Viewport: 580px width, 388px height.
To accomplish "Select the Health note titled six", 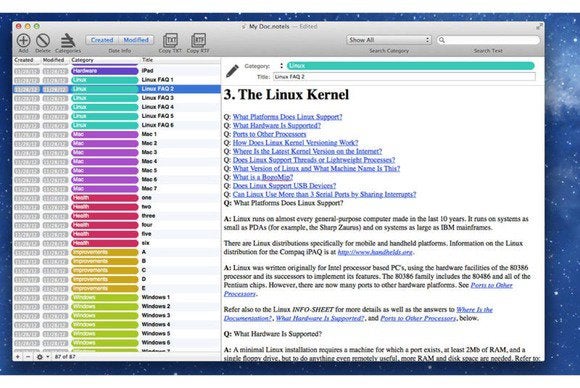I will 117,243.
